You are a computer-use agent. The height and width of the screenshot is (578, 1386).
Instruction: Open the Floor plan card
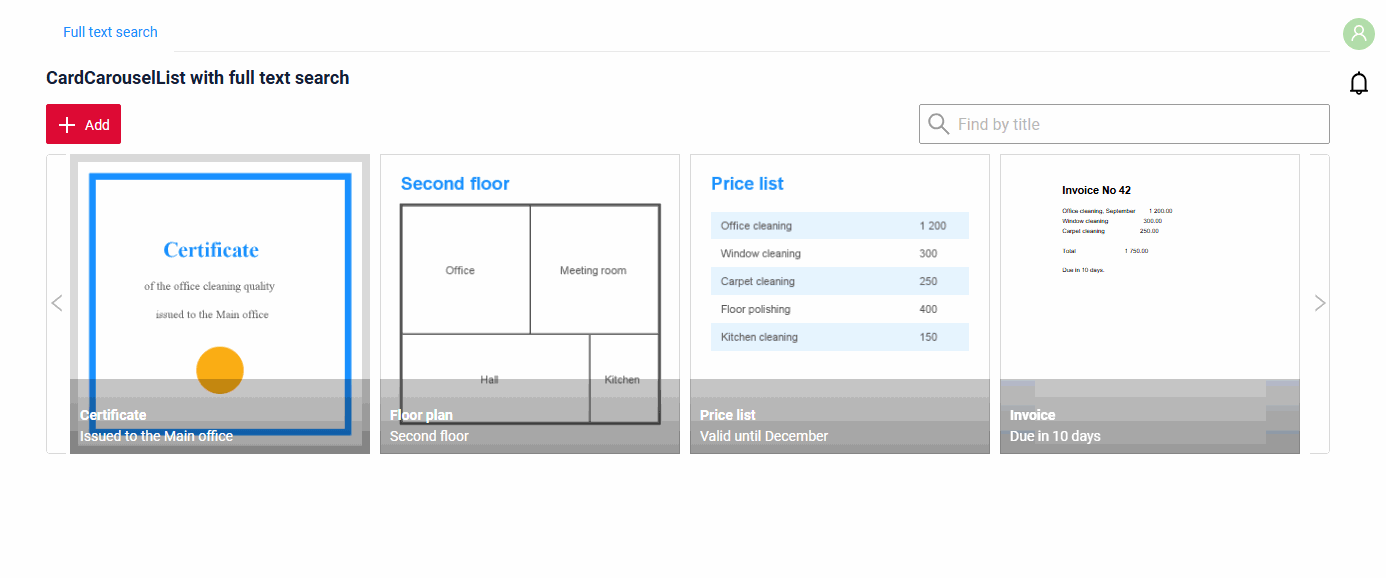(530, 304)
